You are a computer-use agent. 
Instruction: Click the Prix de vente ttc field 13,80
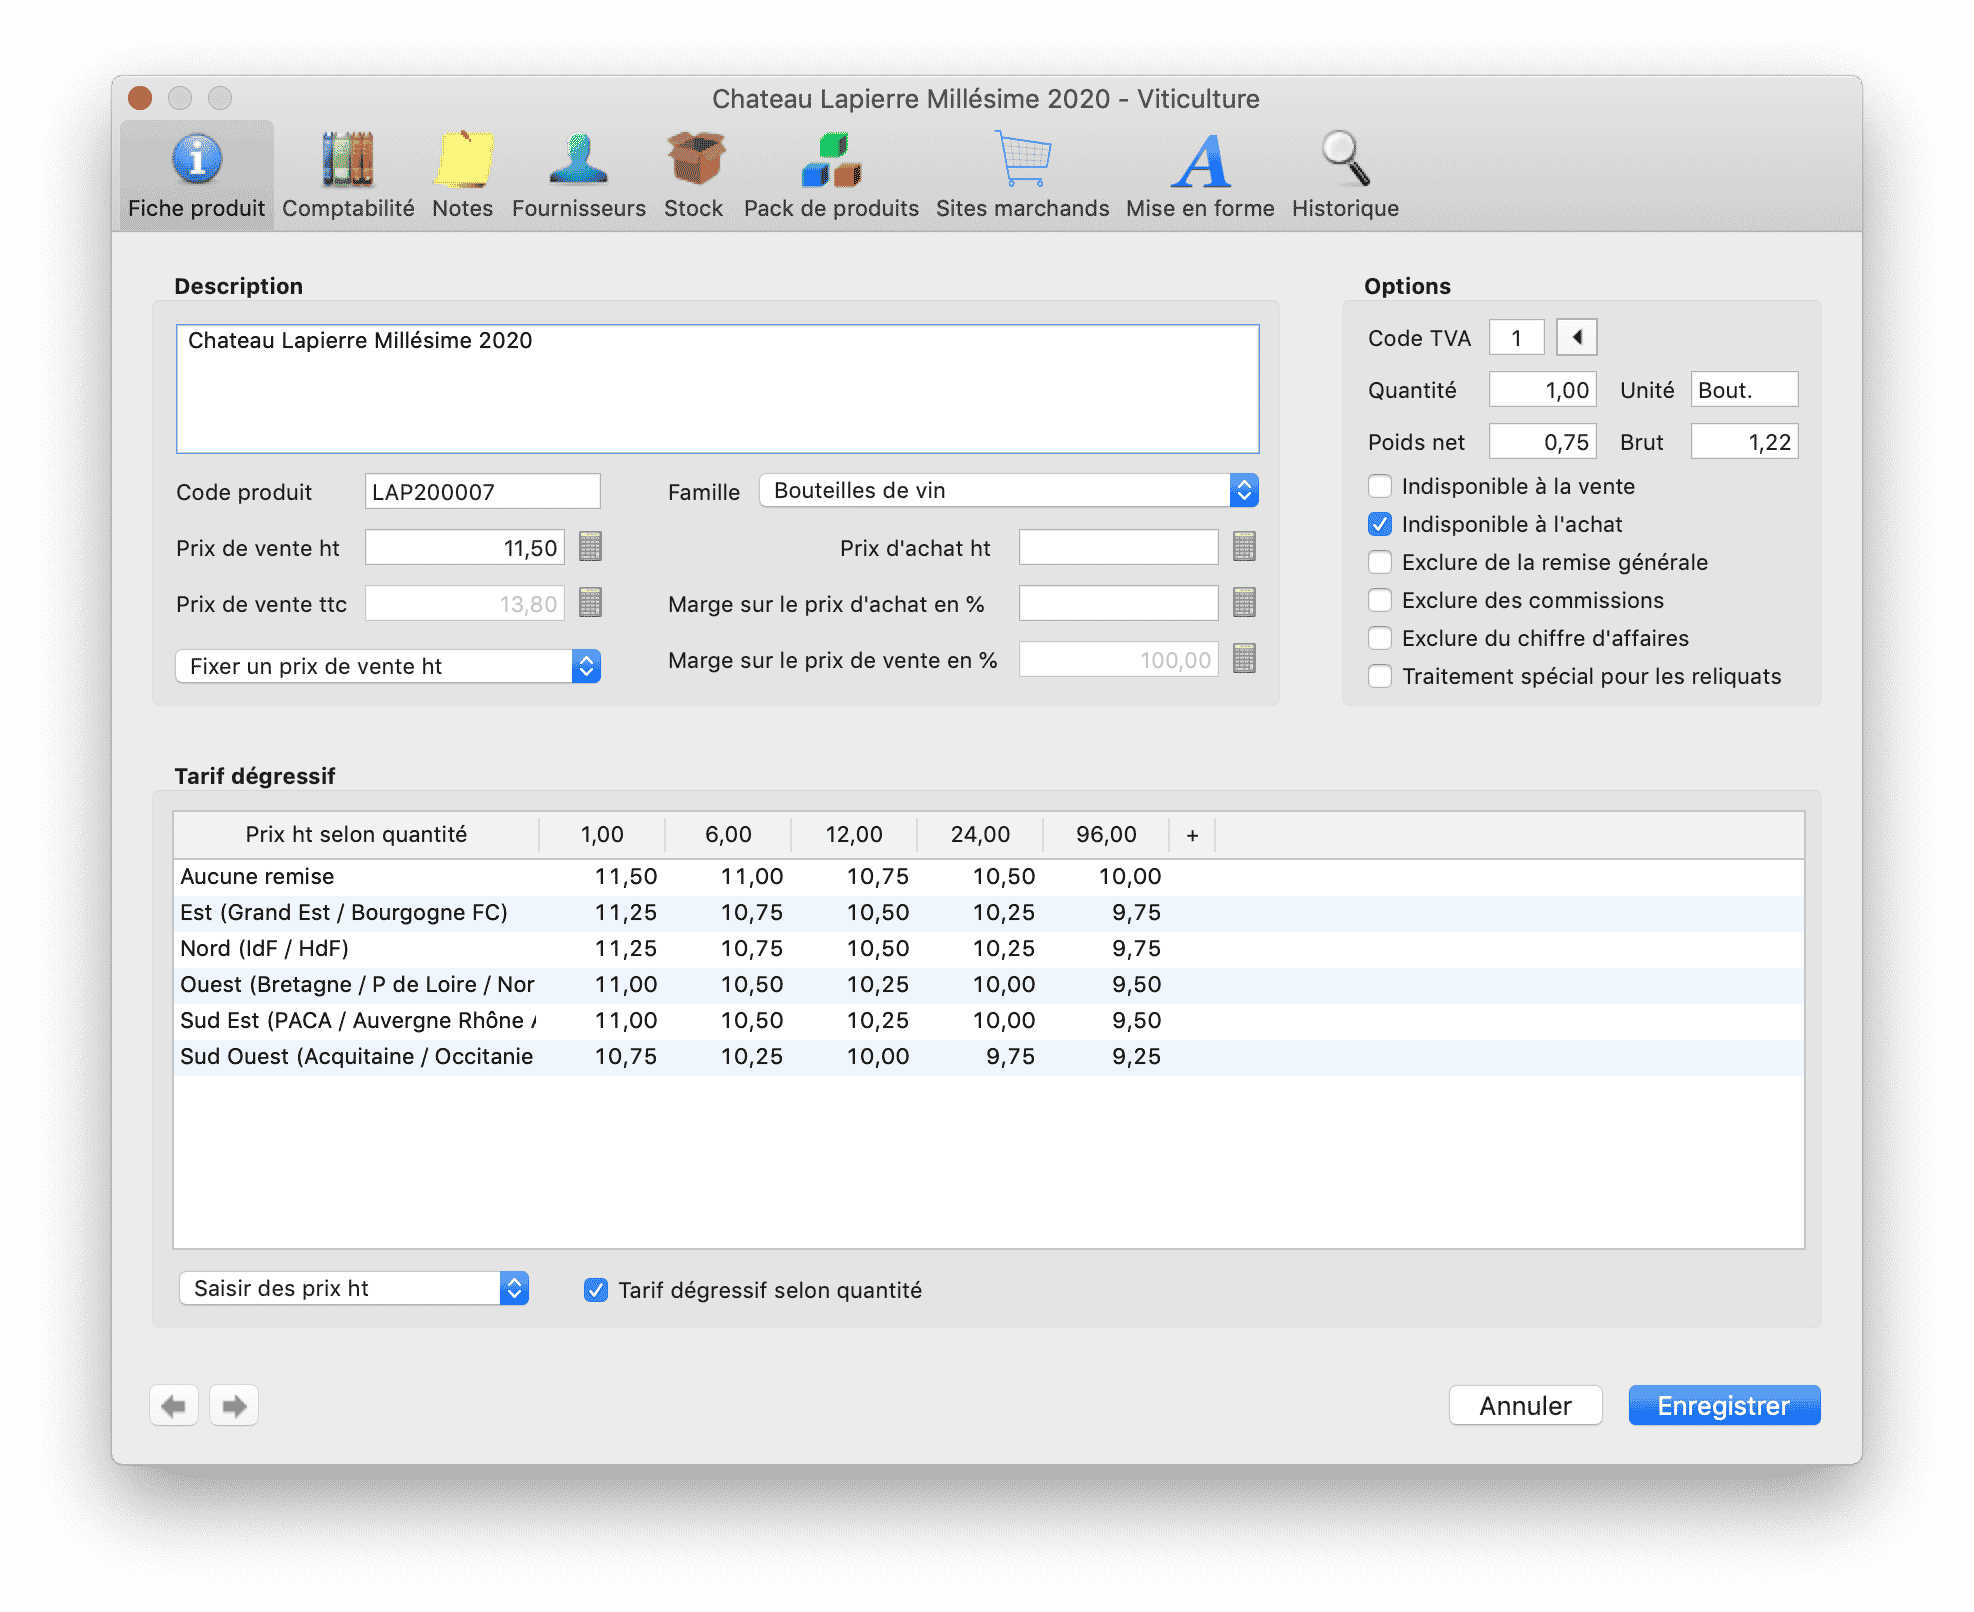(x=465, y=603)
